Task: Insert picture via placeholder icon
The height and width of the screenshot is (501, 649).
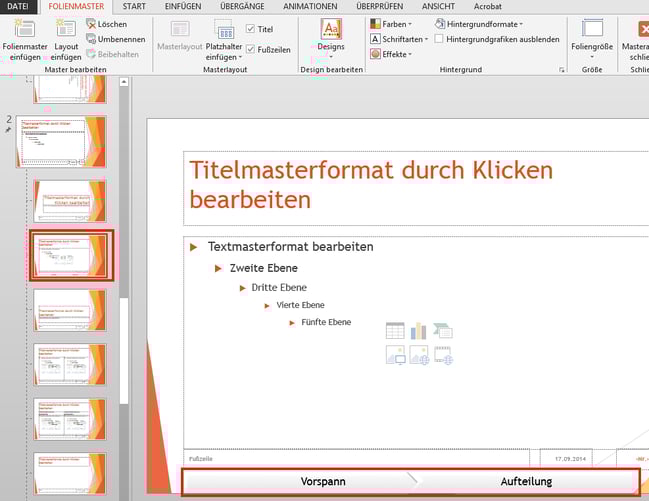Action: tap(395, 355)
